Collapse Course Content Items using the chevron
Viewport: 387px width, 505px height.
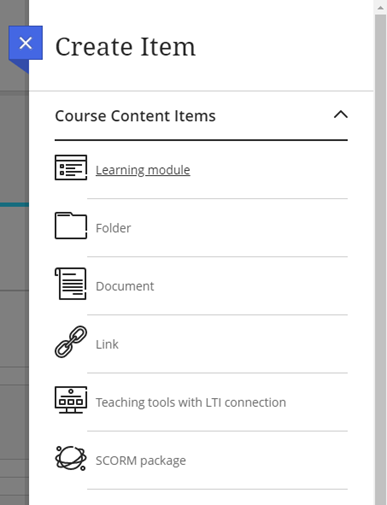[341, 115]
